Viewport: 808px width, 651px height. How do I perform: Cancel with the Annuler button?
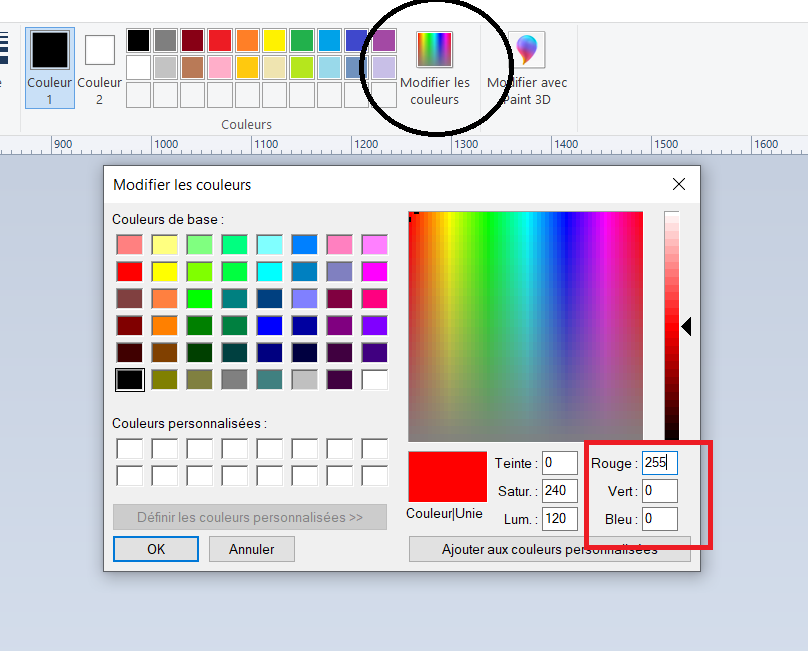tap(251, 549)
